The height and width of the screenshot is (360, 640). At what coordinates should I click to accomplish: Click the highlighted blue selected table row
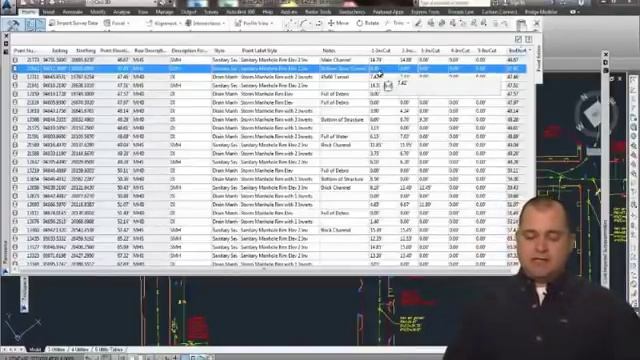click(x=269, y=69)
